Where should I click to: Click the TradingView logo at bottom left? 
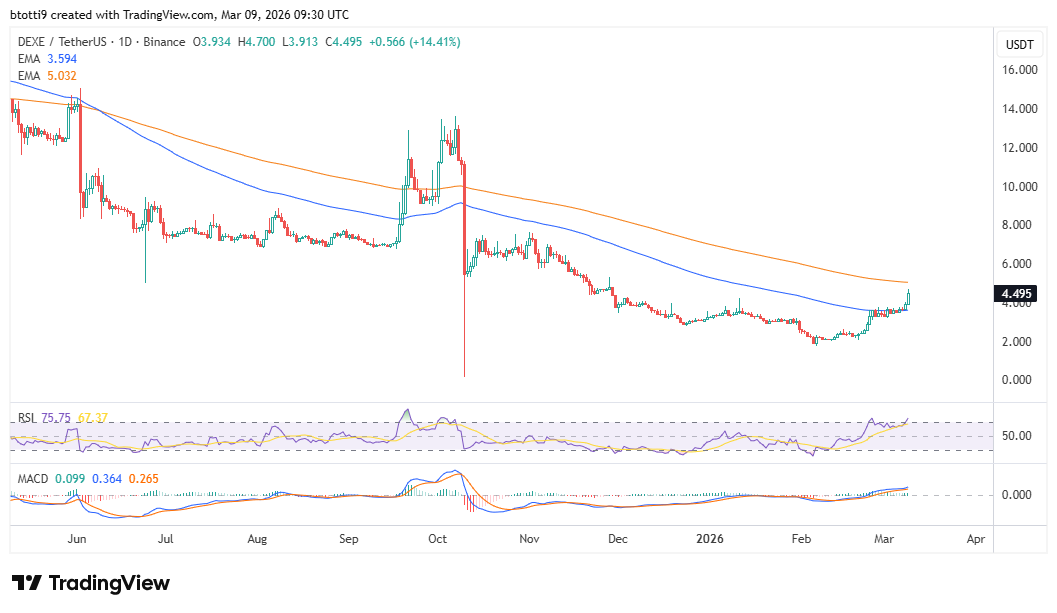88,583
